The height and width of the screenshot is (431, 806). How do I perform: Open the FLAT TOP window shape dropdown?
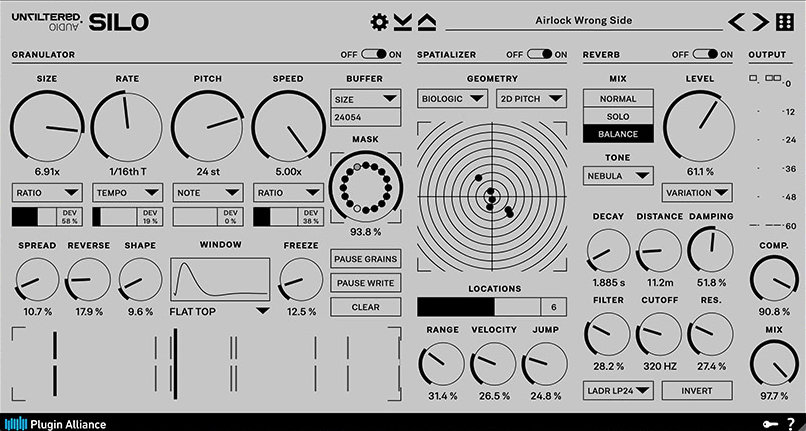pyautogui.click(x=219, y=311)
